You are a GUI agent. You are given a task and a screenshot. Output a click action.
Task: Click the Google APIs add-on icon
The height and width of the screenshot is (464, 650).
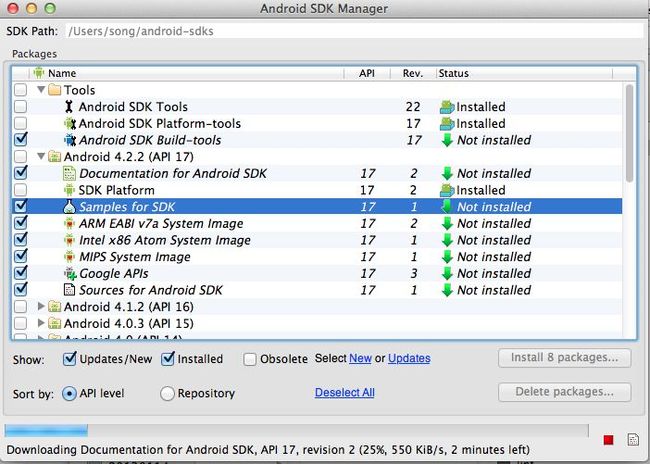tap(70, 274)
